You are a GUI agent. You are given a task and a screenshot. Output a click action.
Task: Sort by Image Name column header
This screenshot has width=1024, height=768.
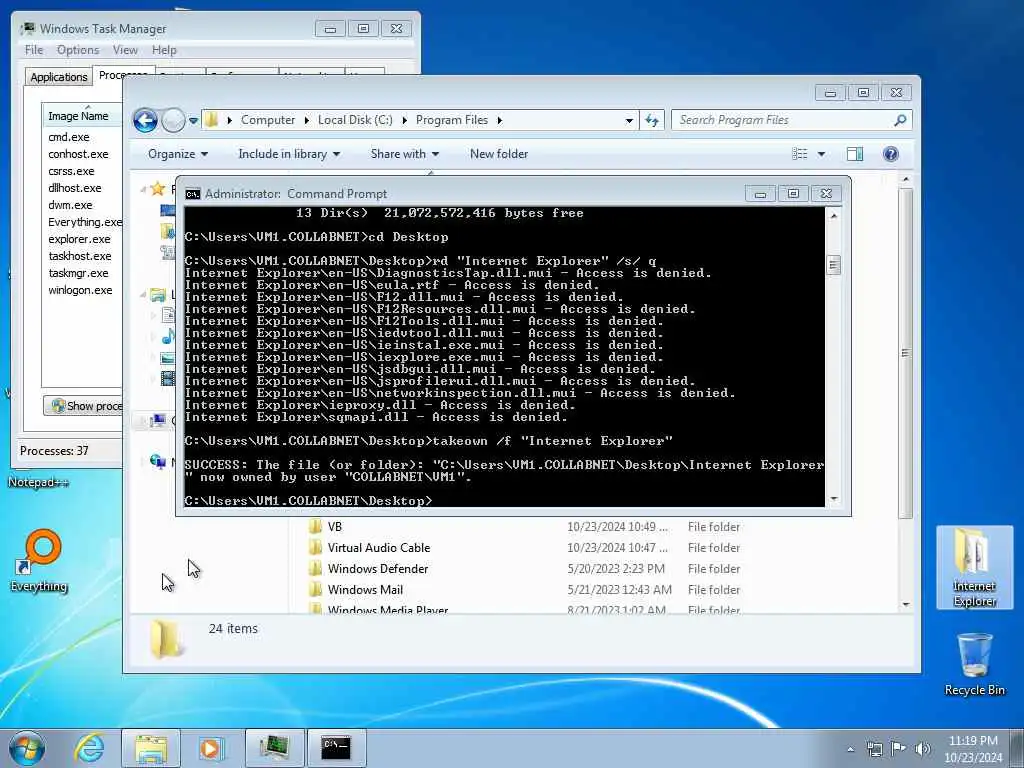point(82,116)
